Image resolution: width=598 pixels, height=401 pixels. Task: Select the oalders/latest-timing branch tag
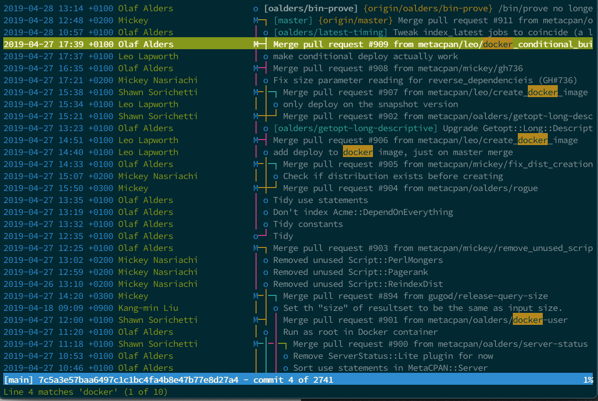pyautogui.click(x=330, y=32)
